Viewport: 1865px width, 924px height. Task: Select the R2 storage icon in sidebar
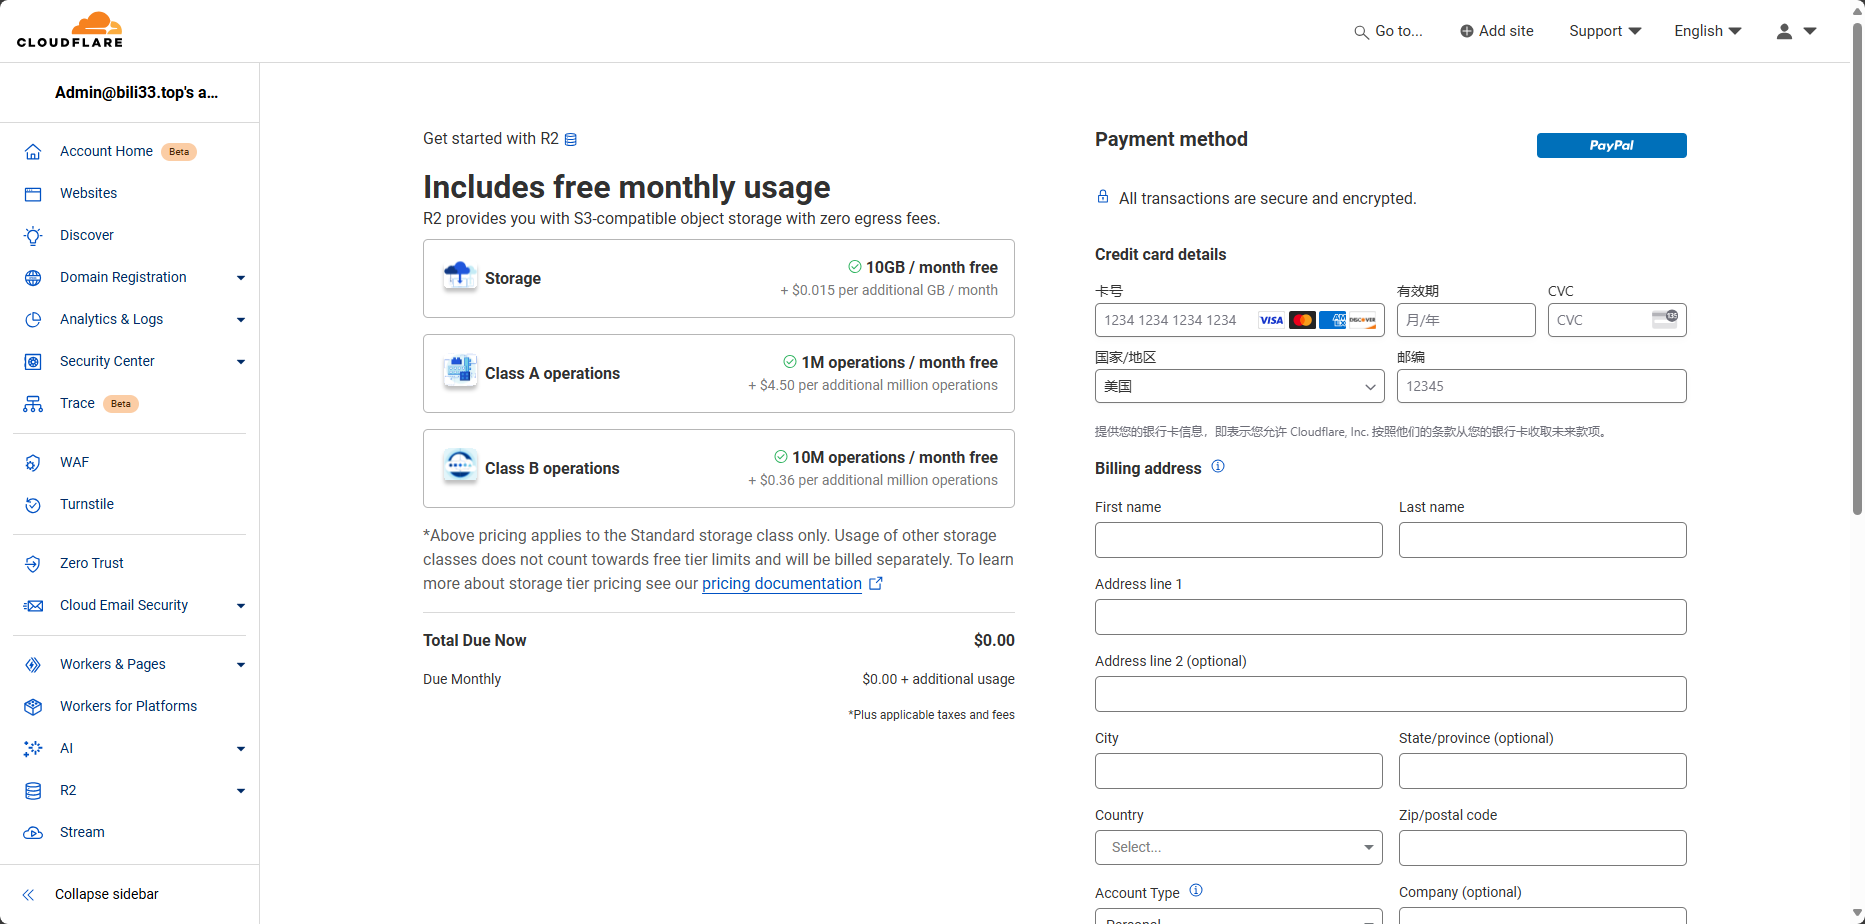33,790
